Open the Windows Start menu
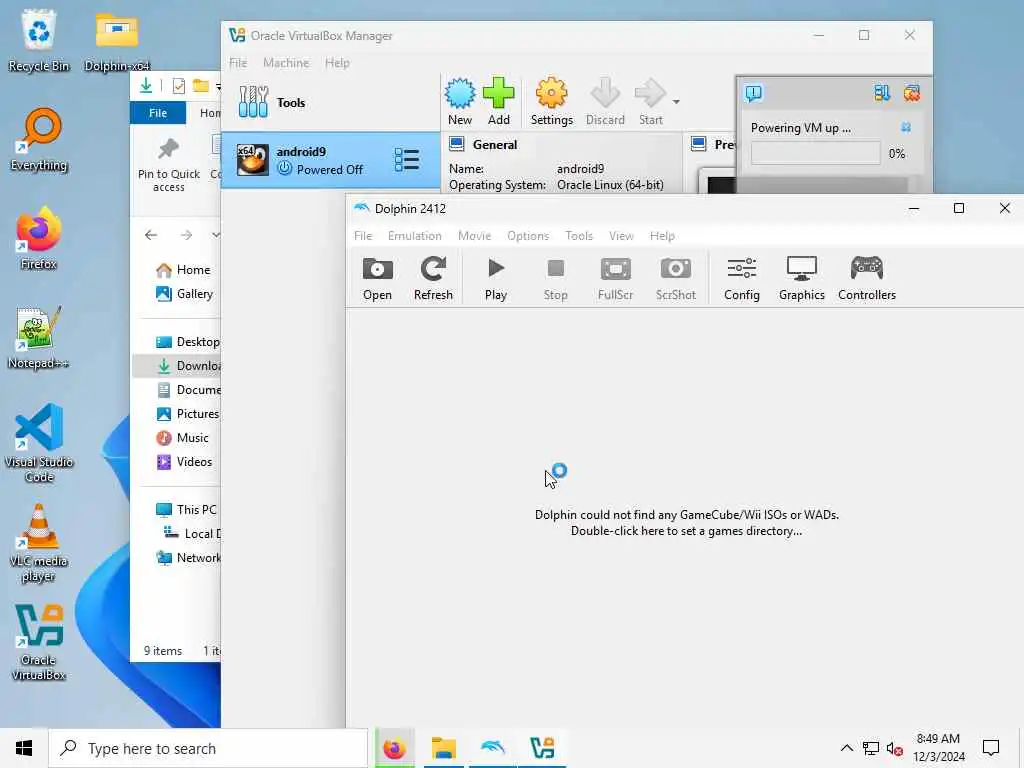 pos(24,748)
